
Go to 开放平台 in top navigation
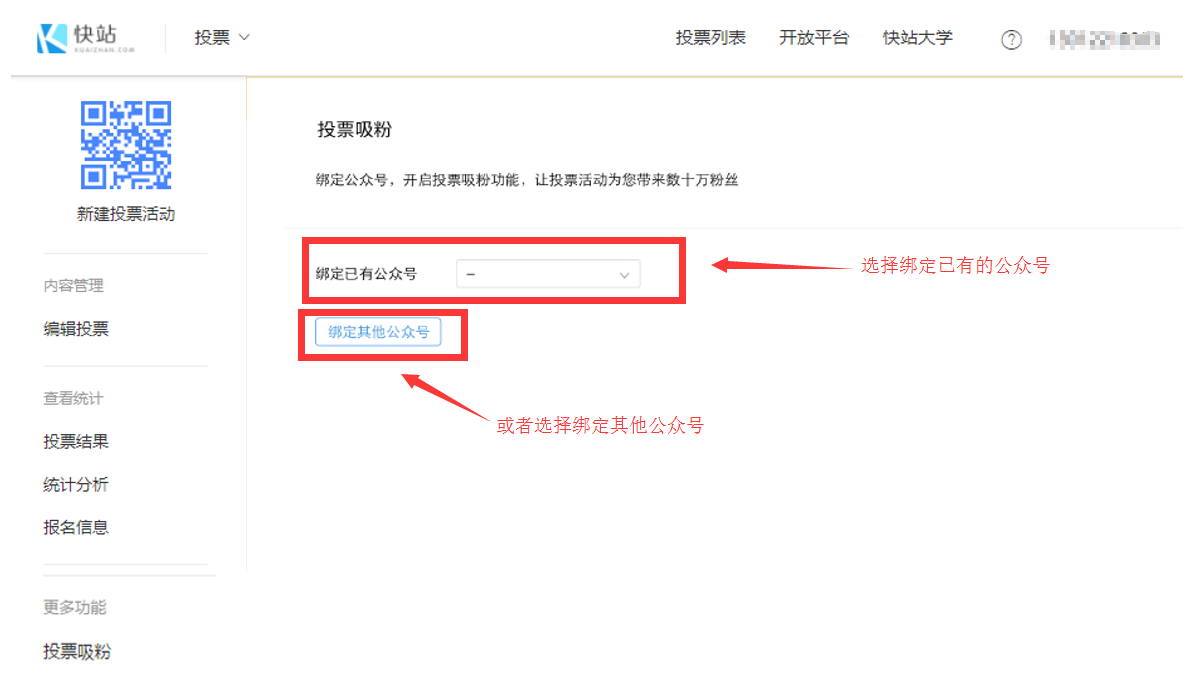(x=813, y=38)
